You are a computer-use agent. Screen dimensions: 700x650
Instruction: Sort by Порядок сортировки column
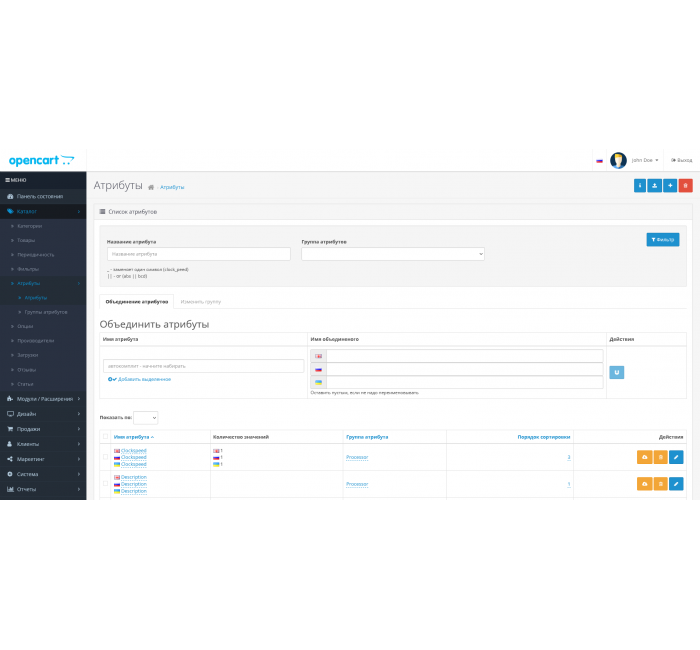[x=544, y=437]
